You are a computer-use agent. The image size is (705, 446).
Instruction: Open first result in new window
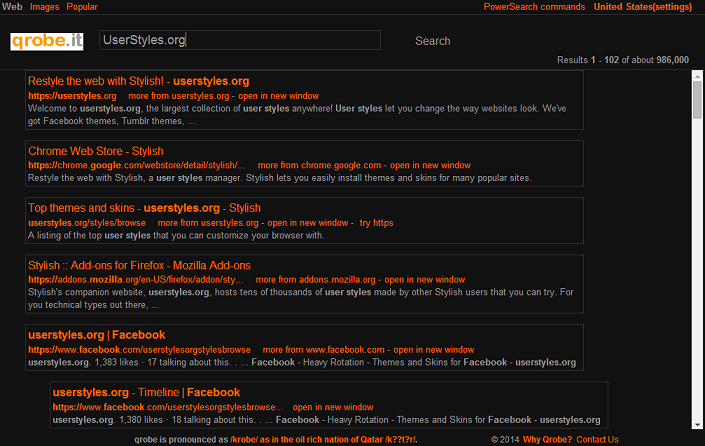coord(278,96)
